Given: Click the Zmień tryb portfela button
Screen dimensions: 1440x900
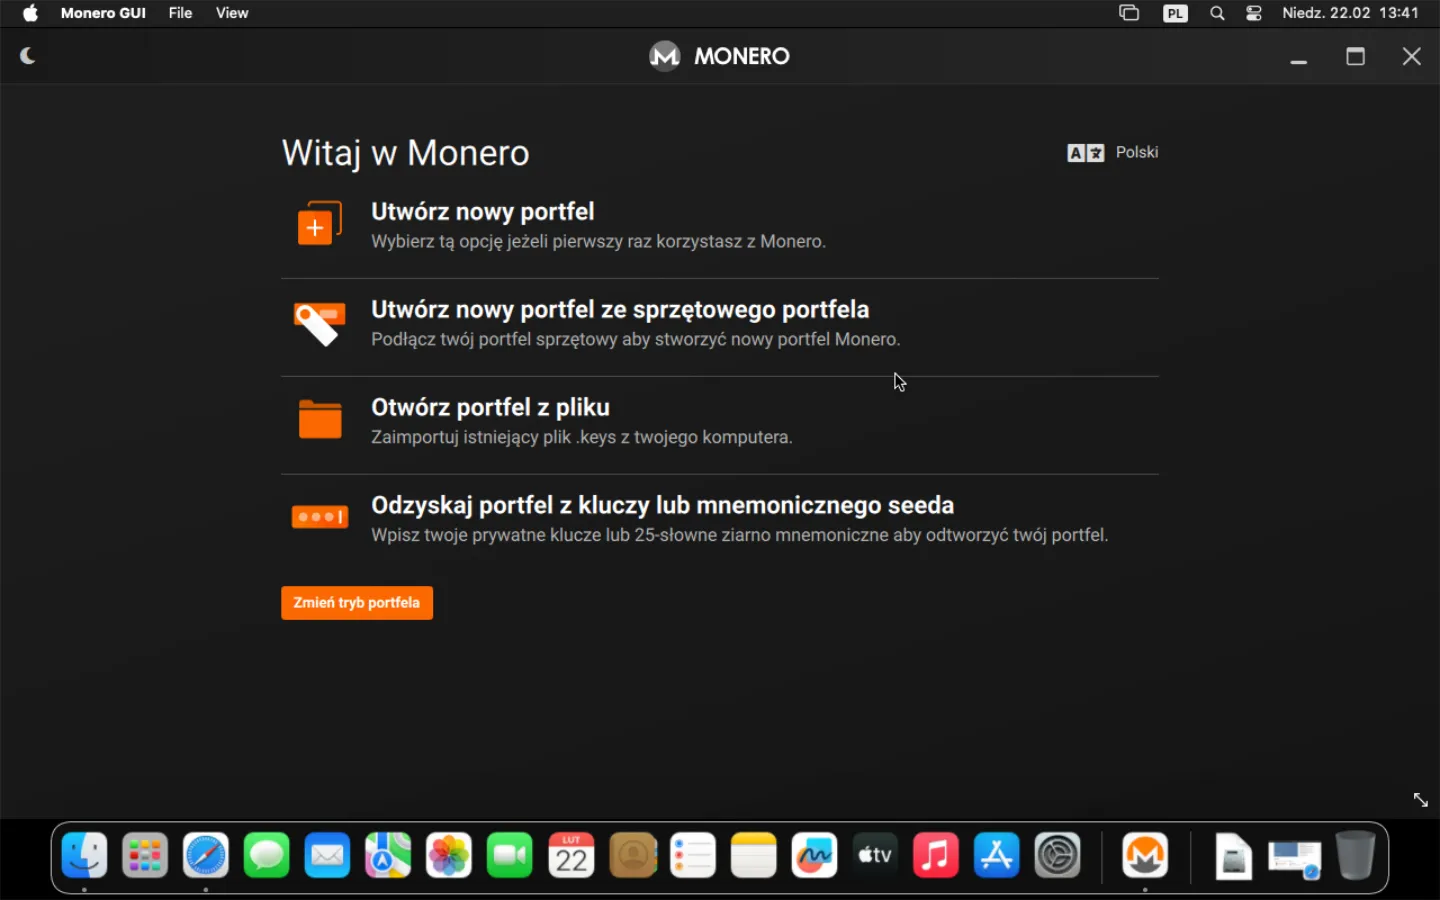Looking at the screenshot, I should 357,603.
